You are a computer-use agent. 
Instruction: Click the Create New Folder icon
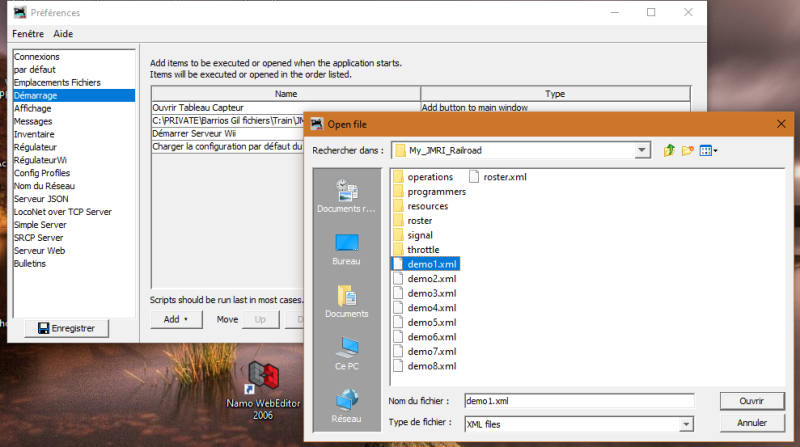click(687, 151)
